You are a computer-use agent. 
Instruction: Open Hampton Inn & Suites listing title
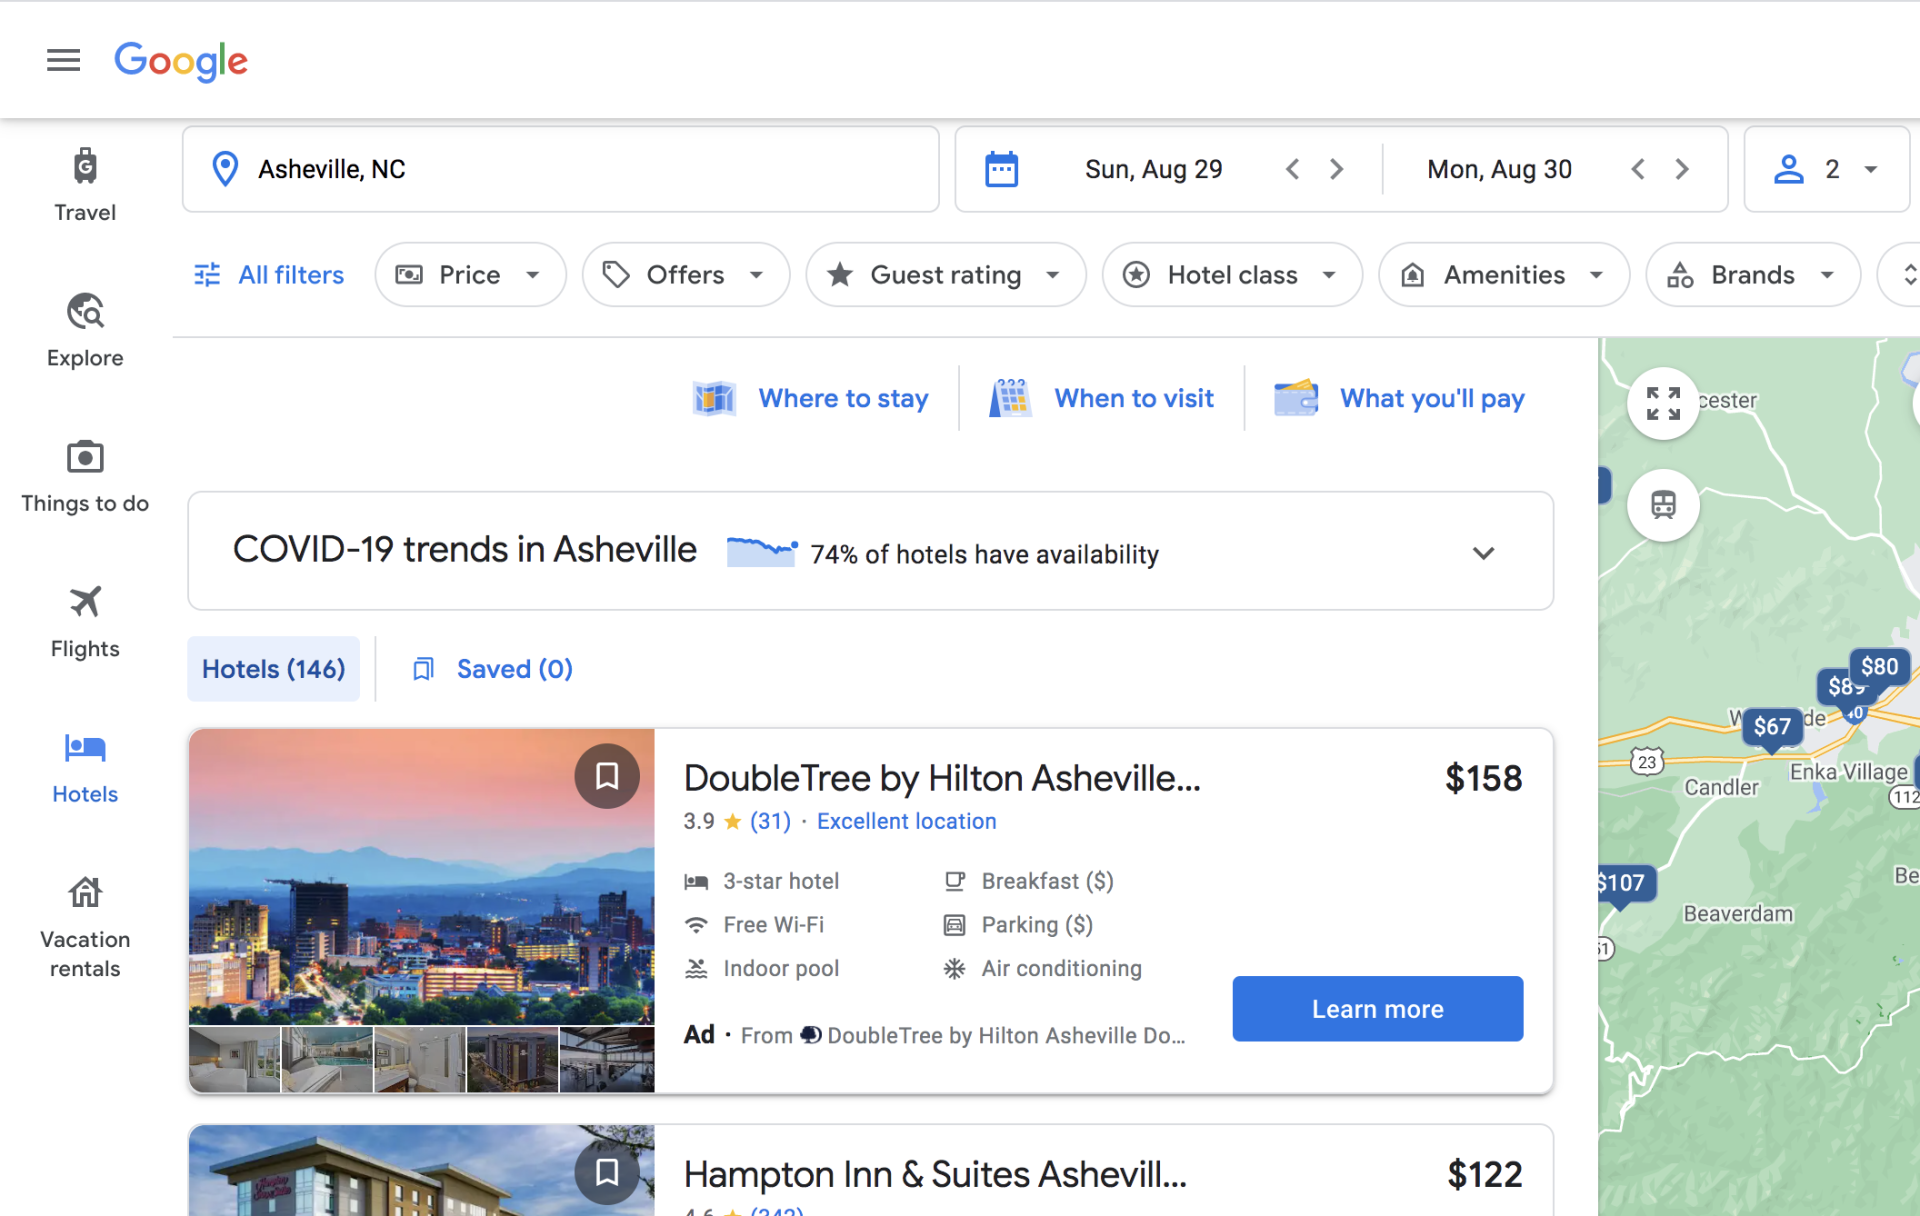pos(935,1174)
